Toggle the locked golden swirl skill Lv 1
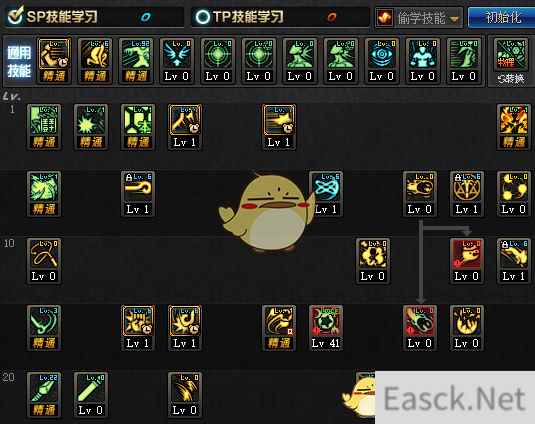The image size is (535, 424). point(138,193)
